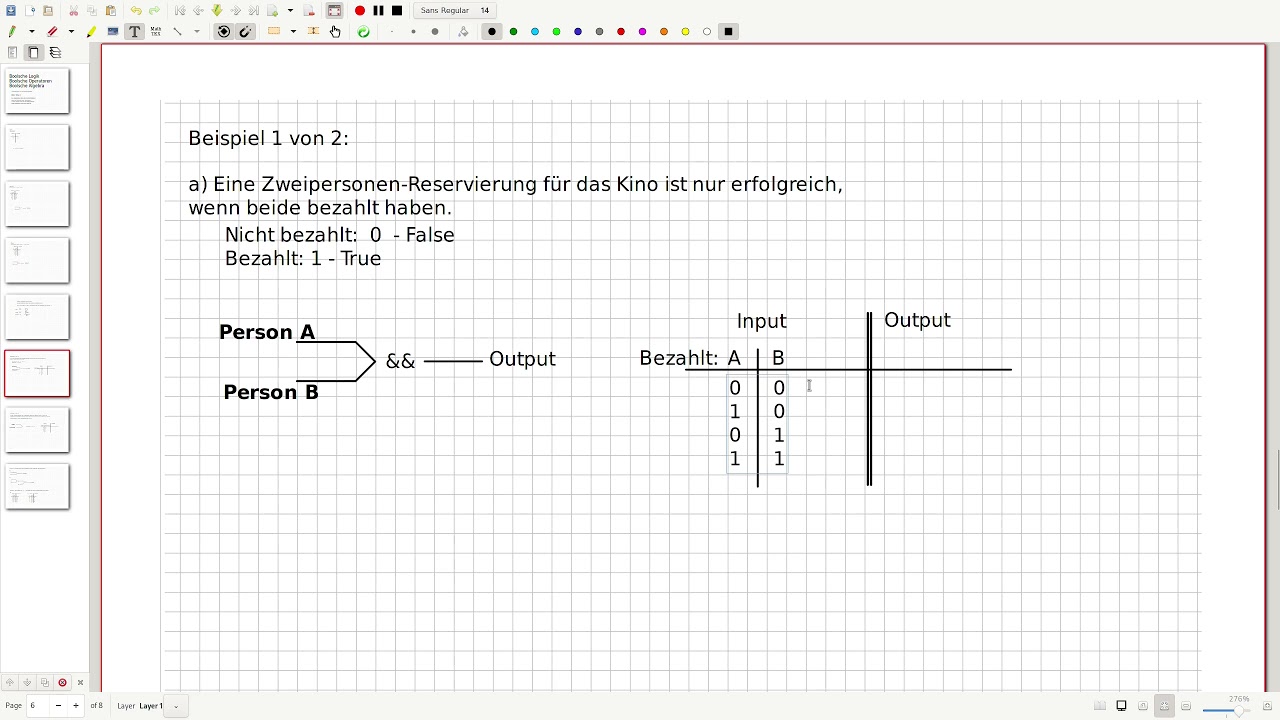Screen dimensions: 1280x720
Task: Increase page number with plus
Action: [x=75, y=706]
